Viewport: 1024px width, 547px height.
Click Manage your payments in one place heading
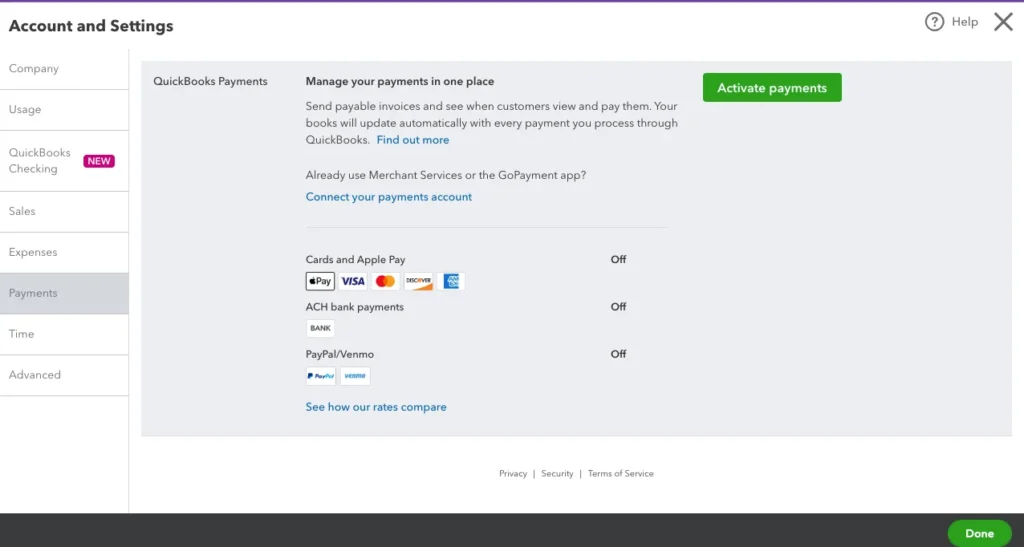[x=400, y=81]
